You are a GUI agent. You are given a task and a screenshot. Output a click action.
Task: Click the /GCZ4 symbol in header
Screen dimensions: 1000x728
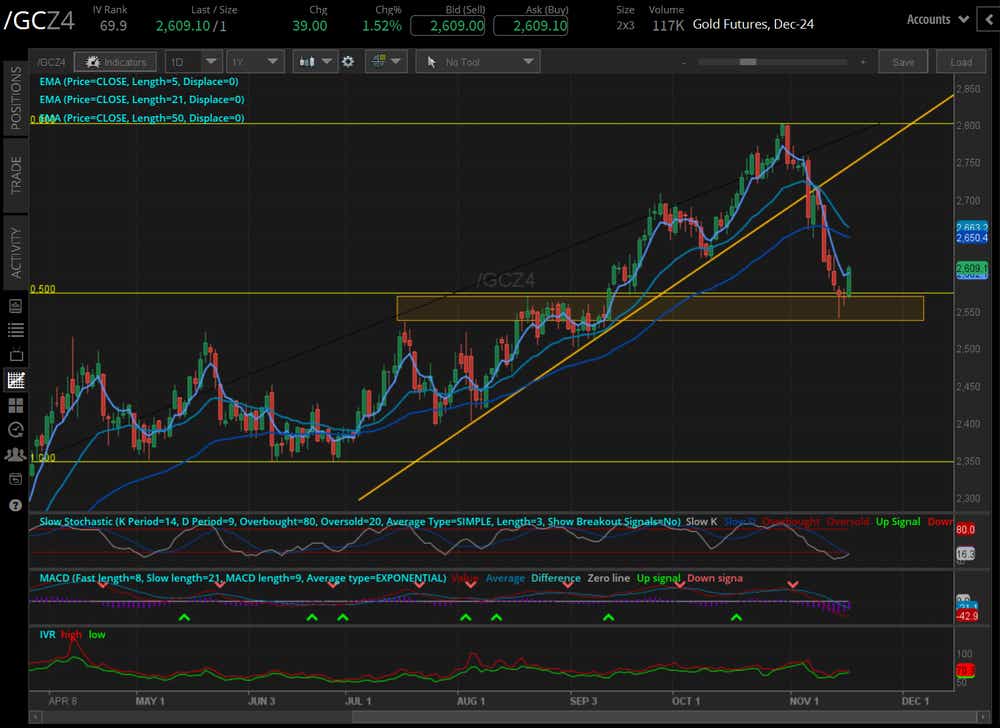[x=40, y=20]
